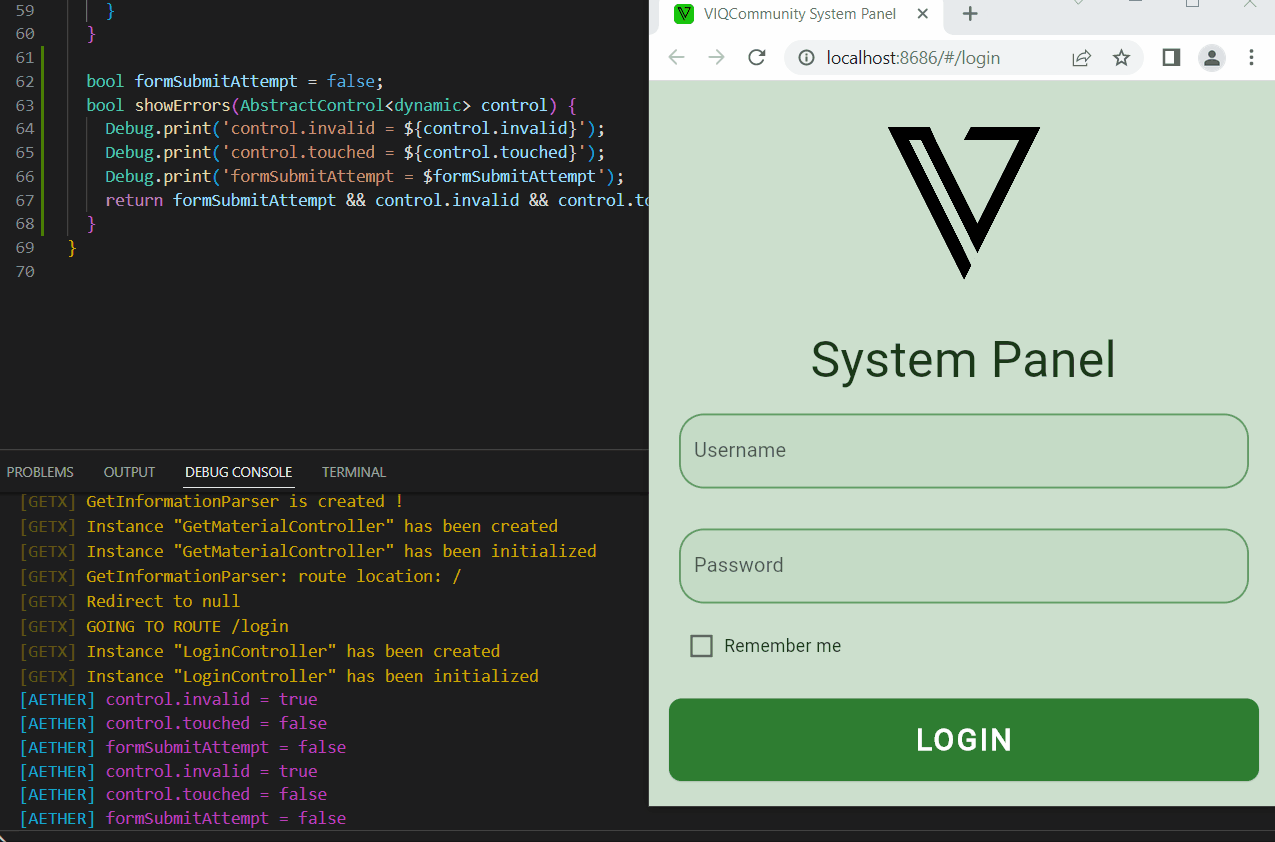Click inside the Username field
The width and height of the screenshot is (1275, 842).
(x=963, y=451)
